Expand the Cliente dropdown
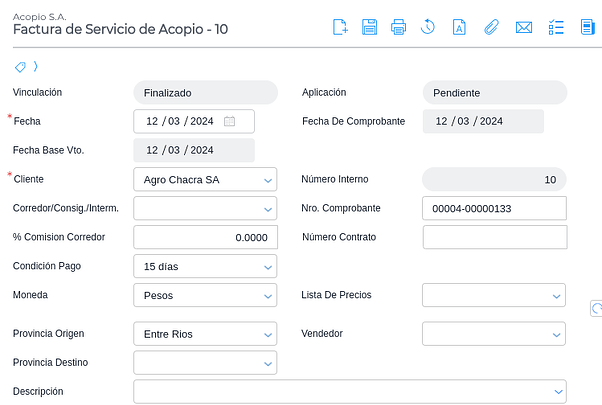The image size is (602, 405). click(x=268, y=180)
